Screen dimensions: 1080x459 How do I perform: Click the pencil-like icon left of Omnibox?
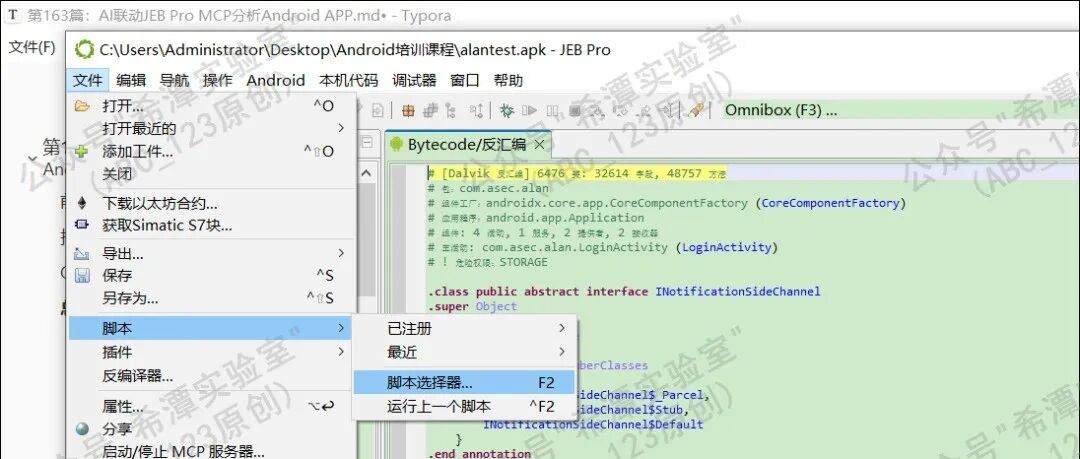tap(696, 110)
